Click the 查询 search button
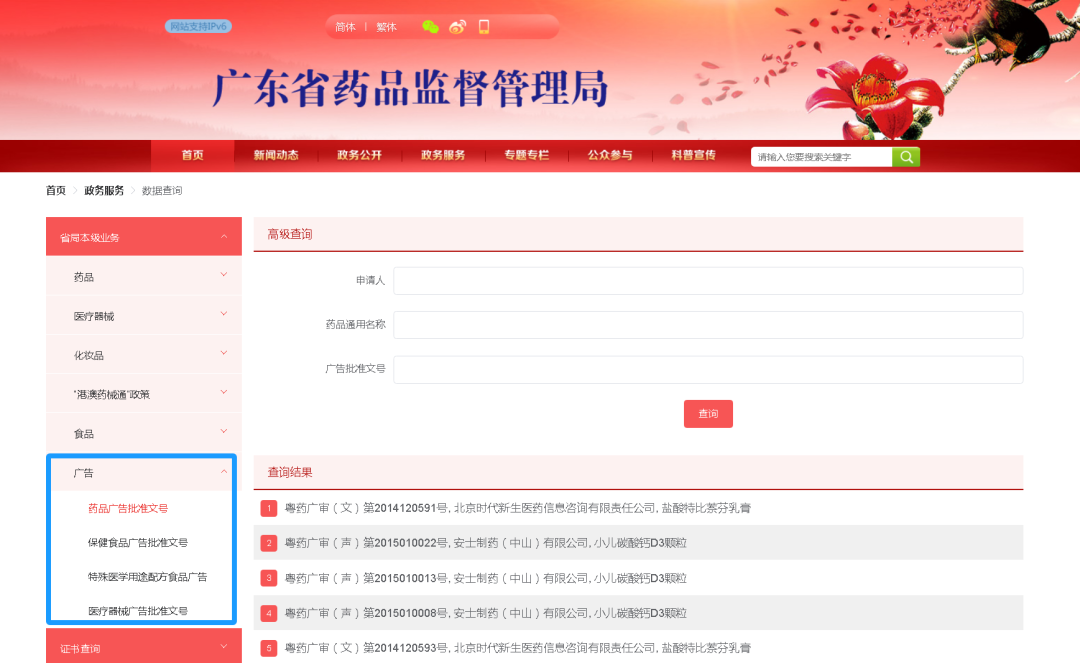The image size is (1080, 663). (708, 413)
